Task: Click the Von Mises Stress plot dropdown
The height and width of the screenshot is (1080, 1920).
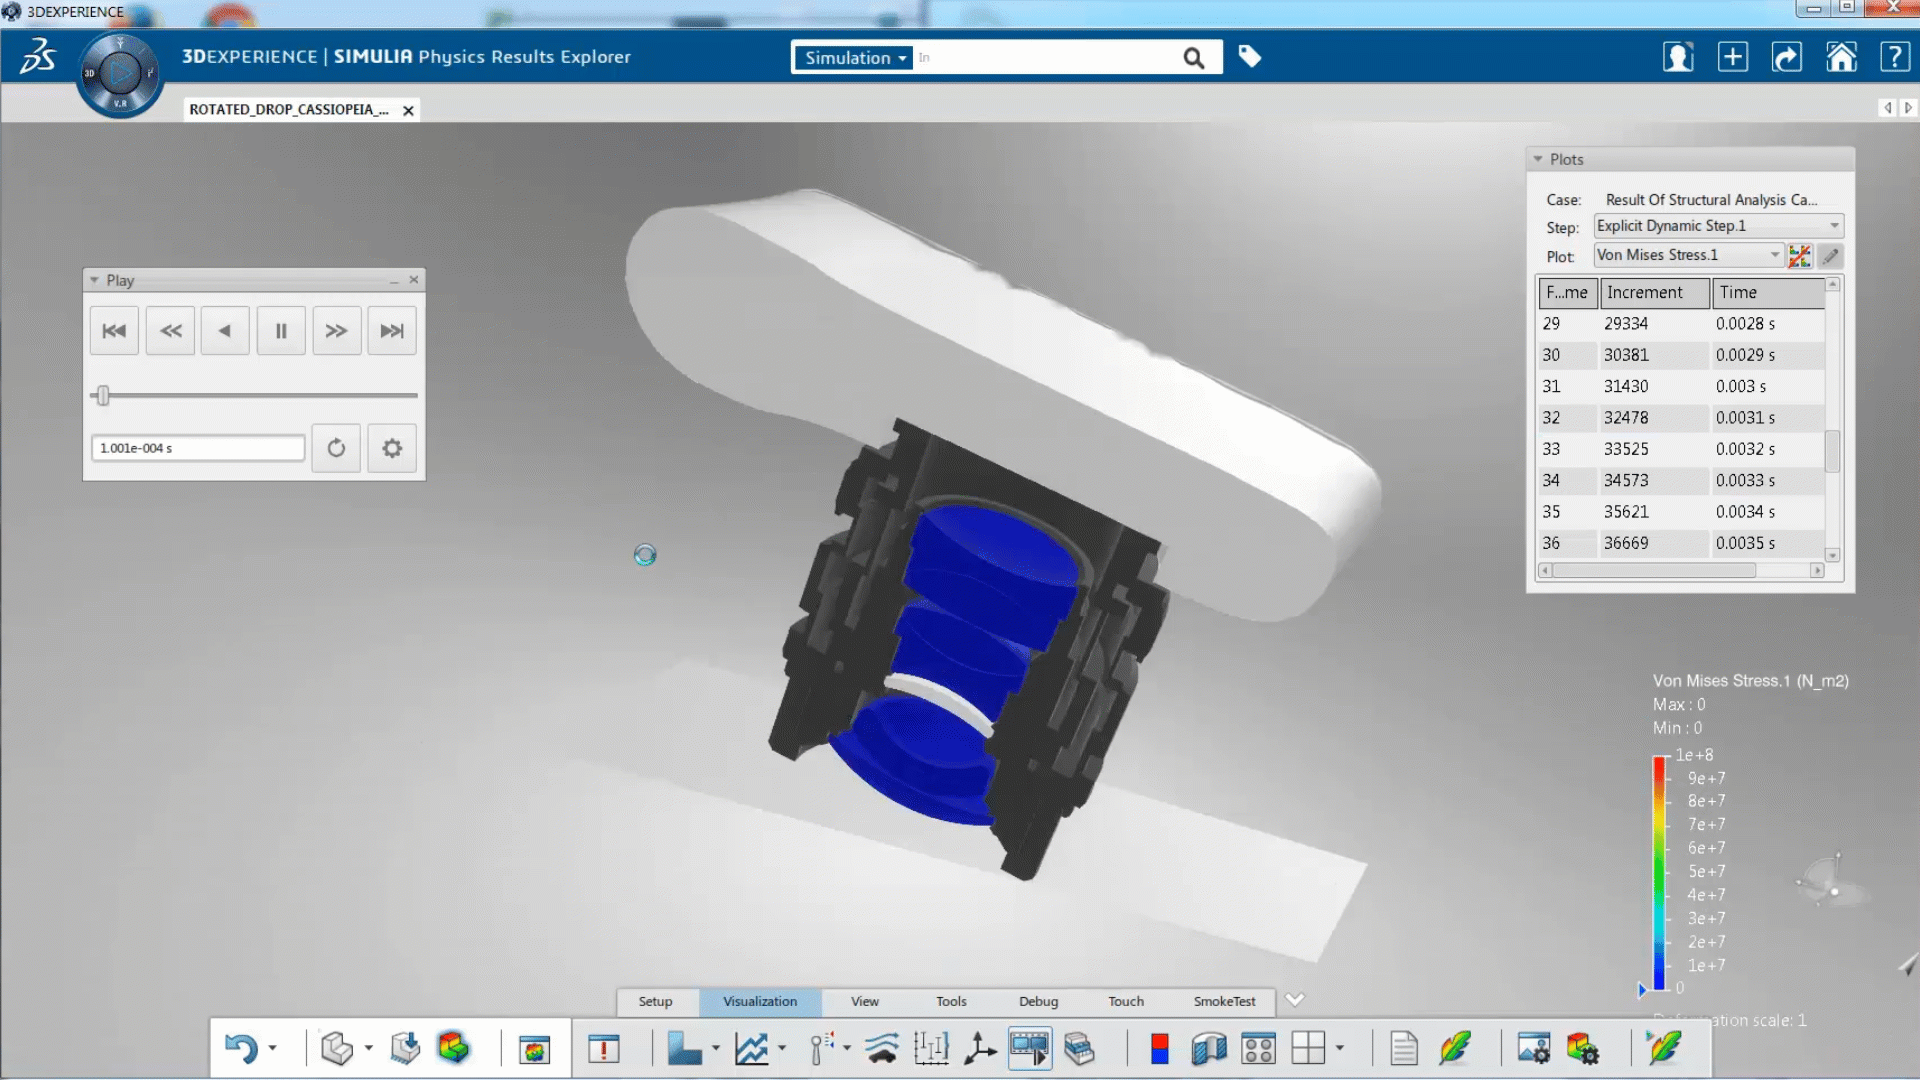Action: [1774, 255]
